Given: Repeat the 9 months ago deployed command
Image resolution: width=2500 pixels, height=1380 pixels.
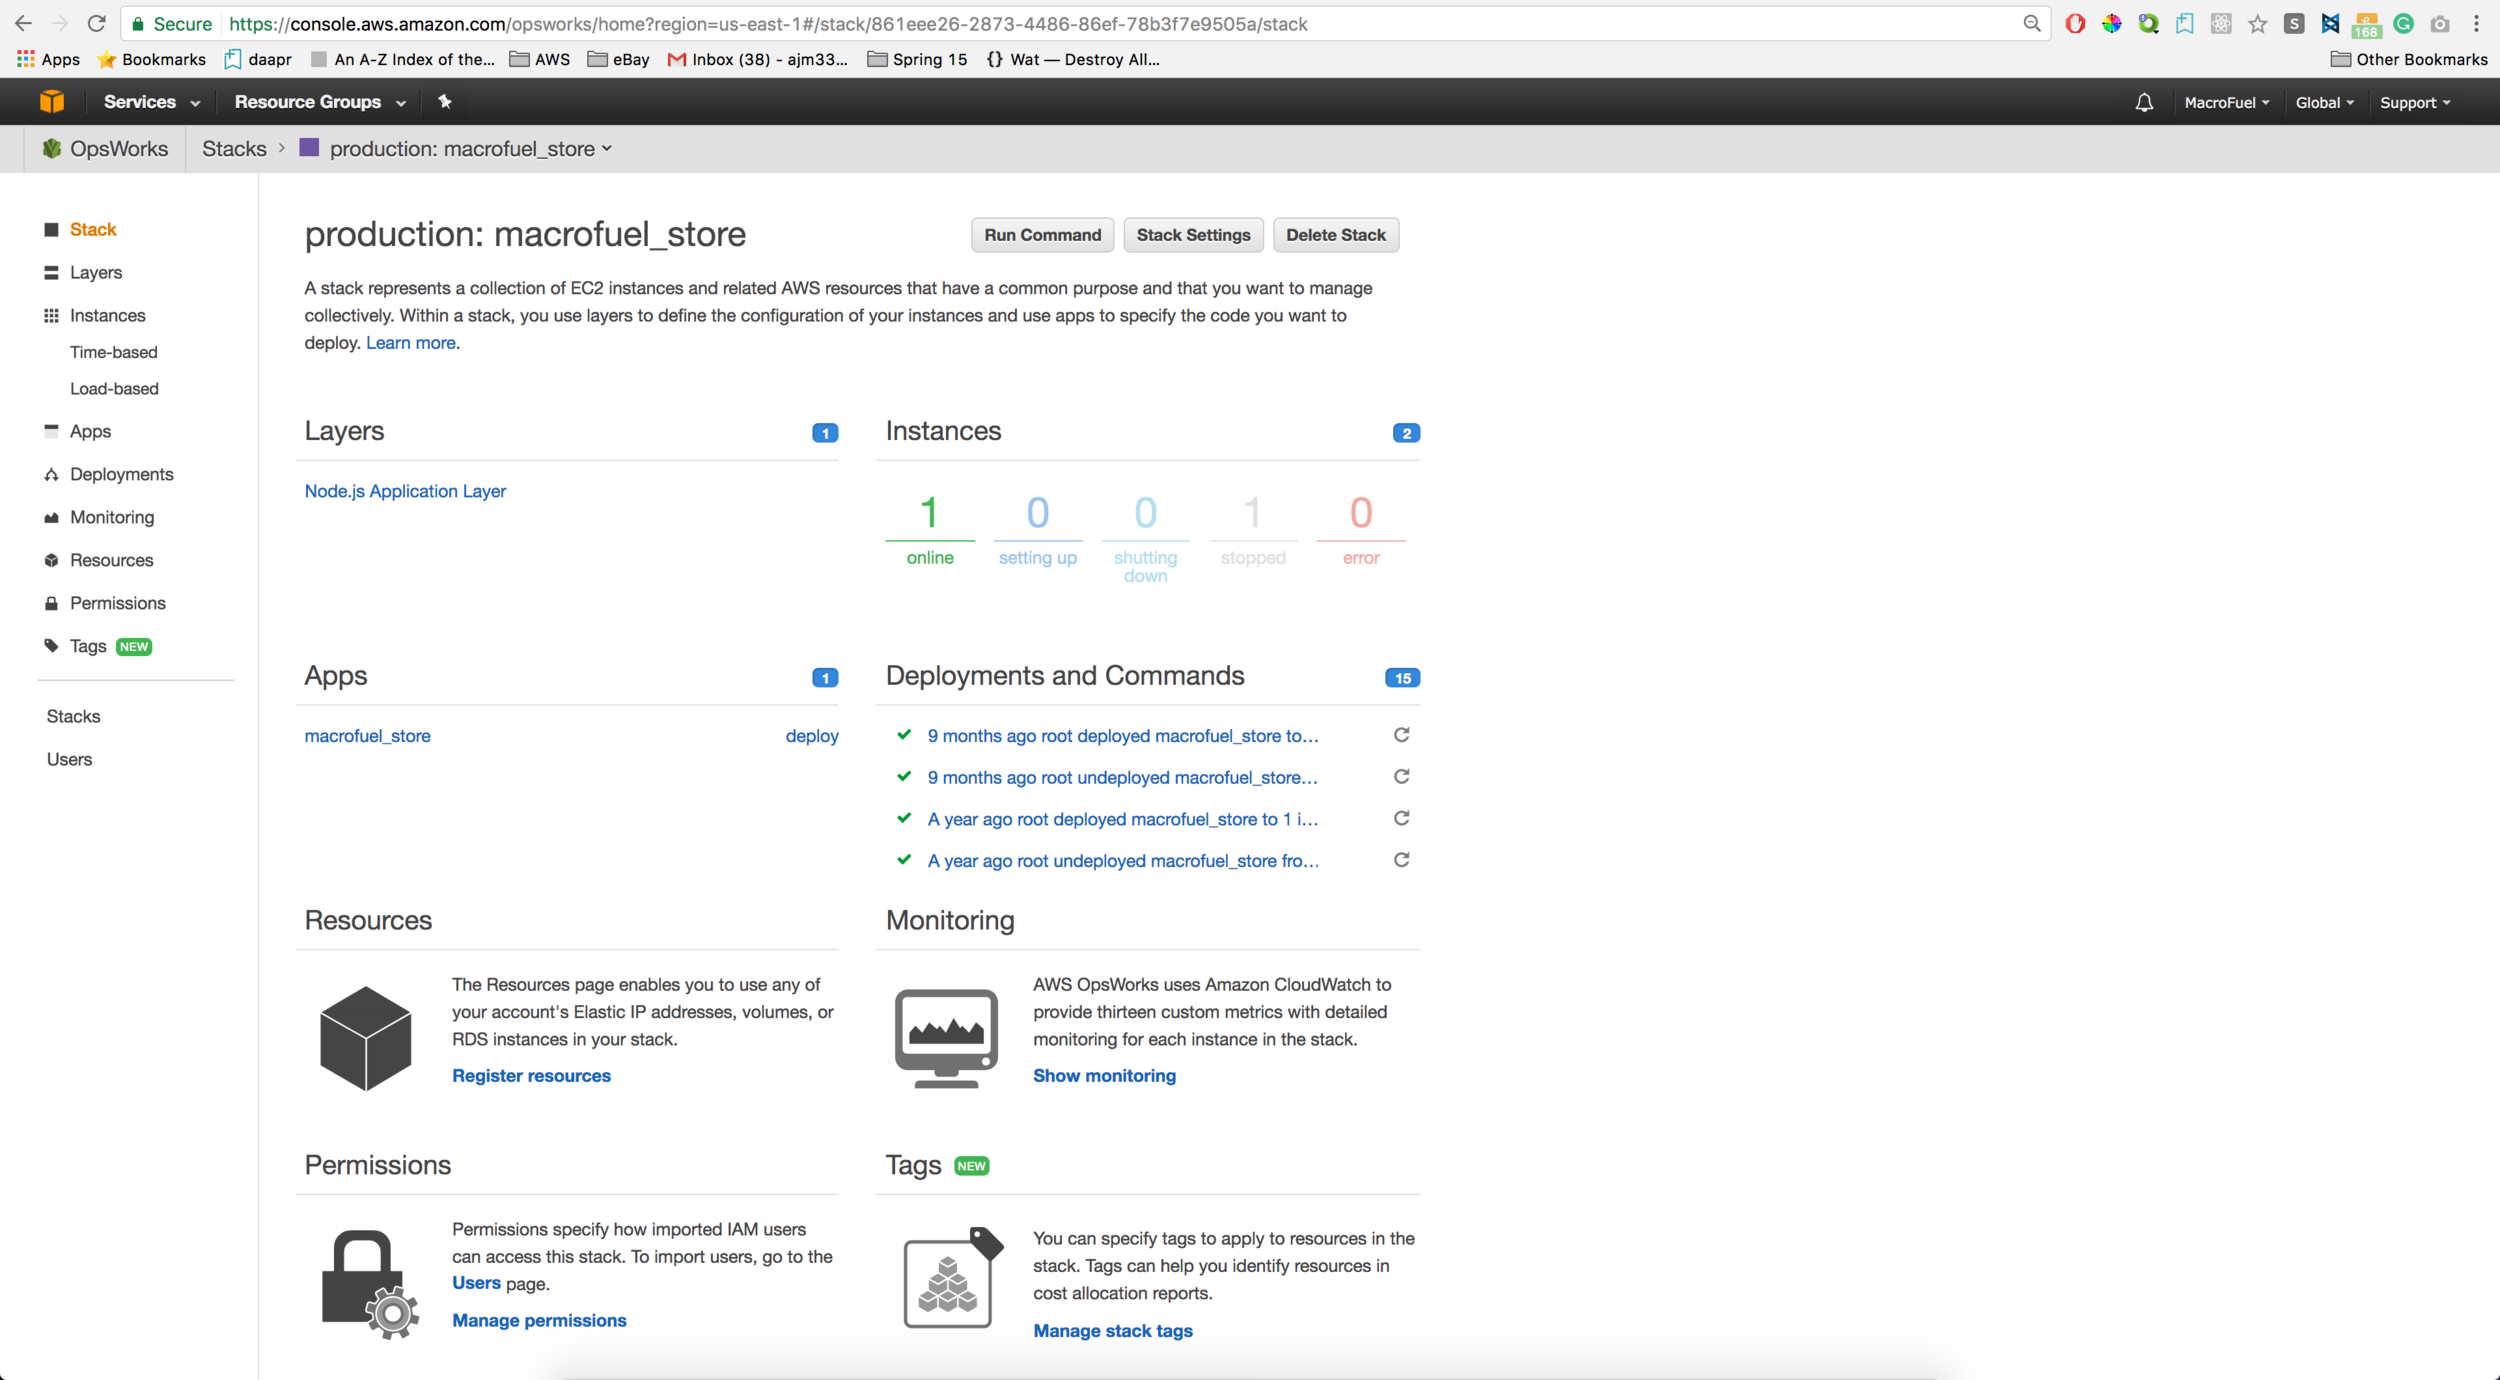Looking at the screenshot, I should point(1401,735).
